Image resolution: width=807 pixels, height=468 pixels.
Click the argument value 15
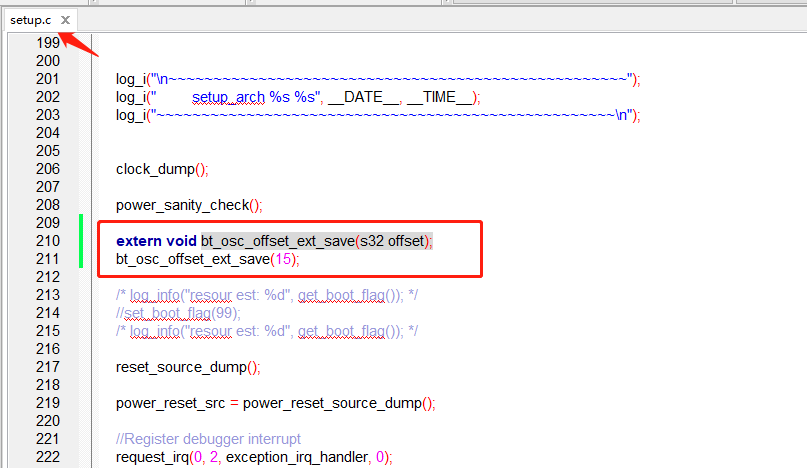(x=283, y=259)
